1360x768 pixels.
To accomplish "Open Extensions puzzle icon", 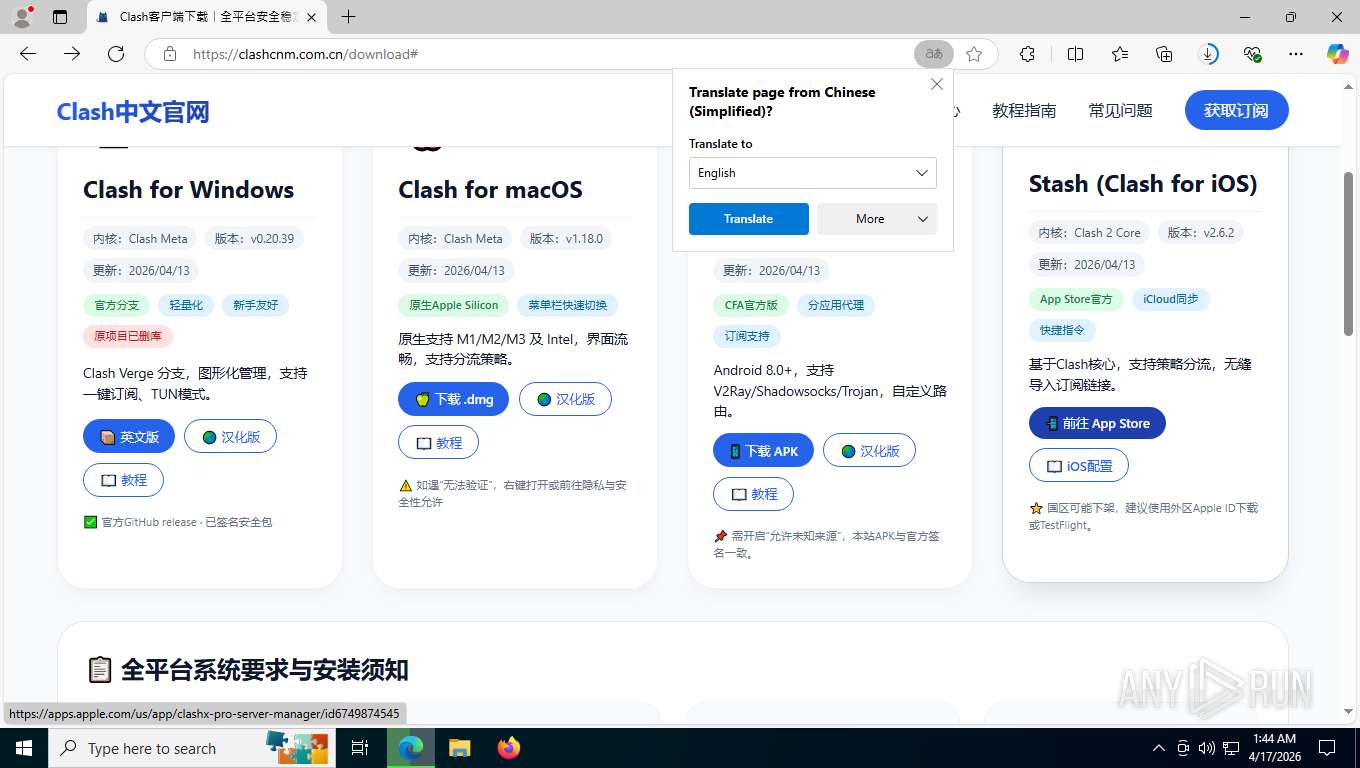I will click(1027, 54).
